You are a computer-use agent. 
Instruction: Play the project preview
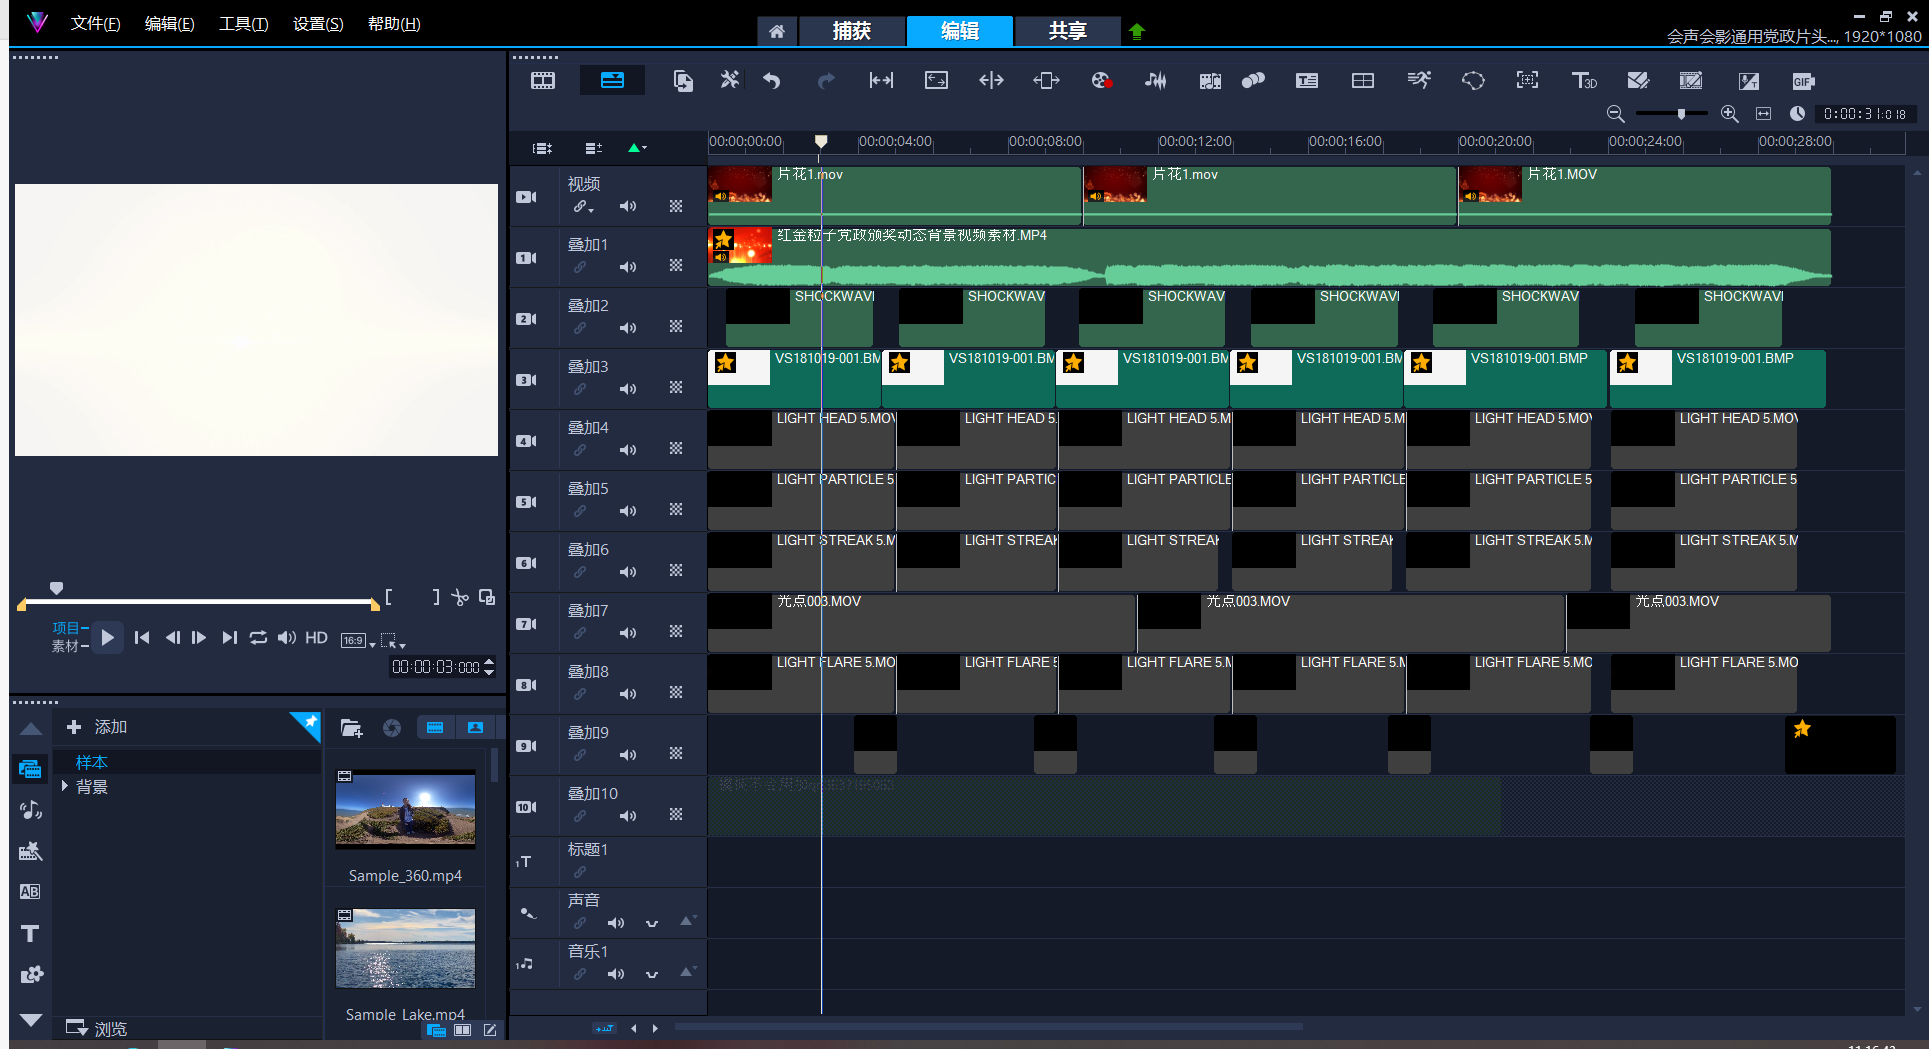[x=108, y=638]
